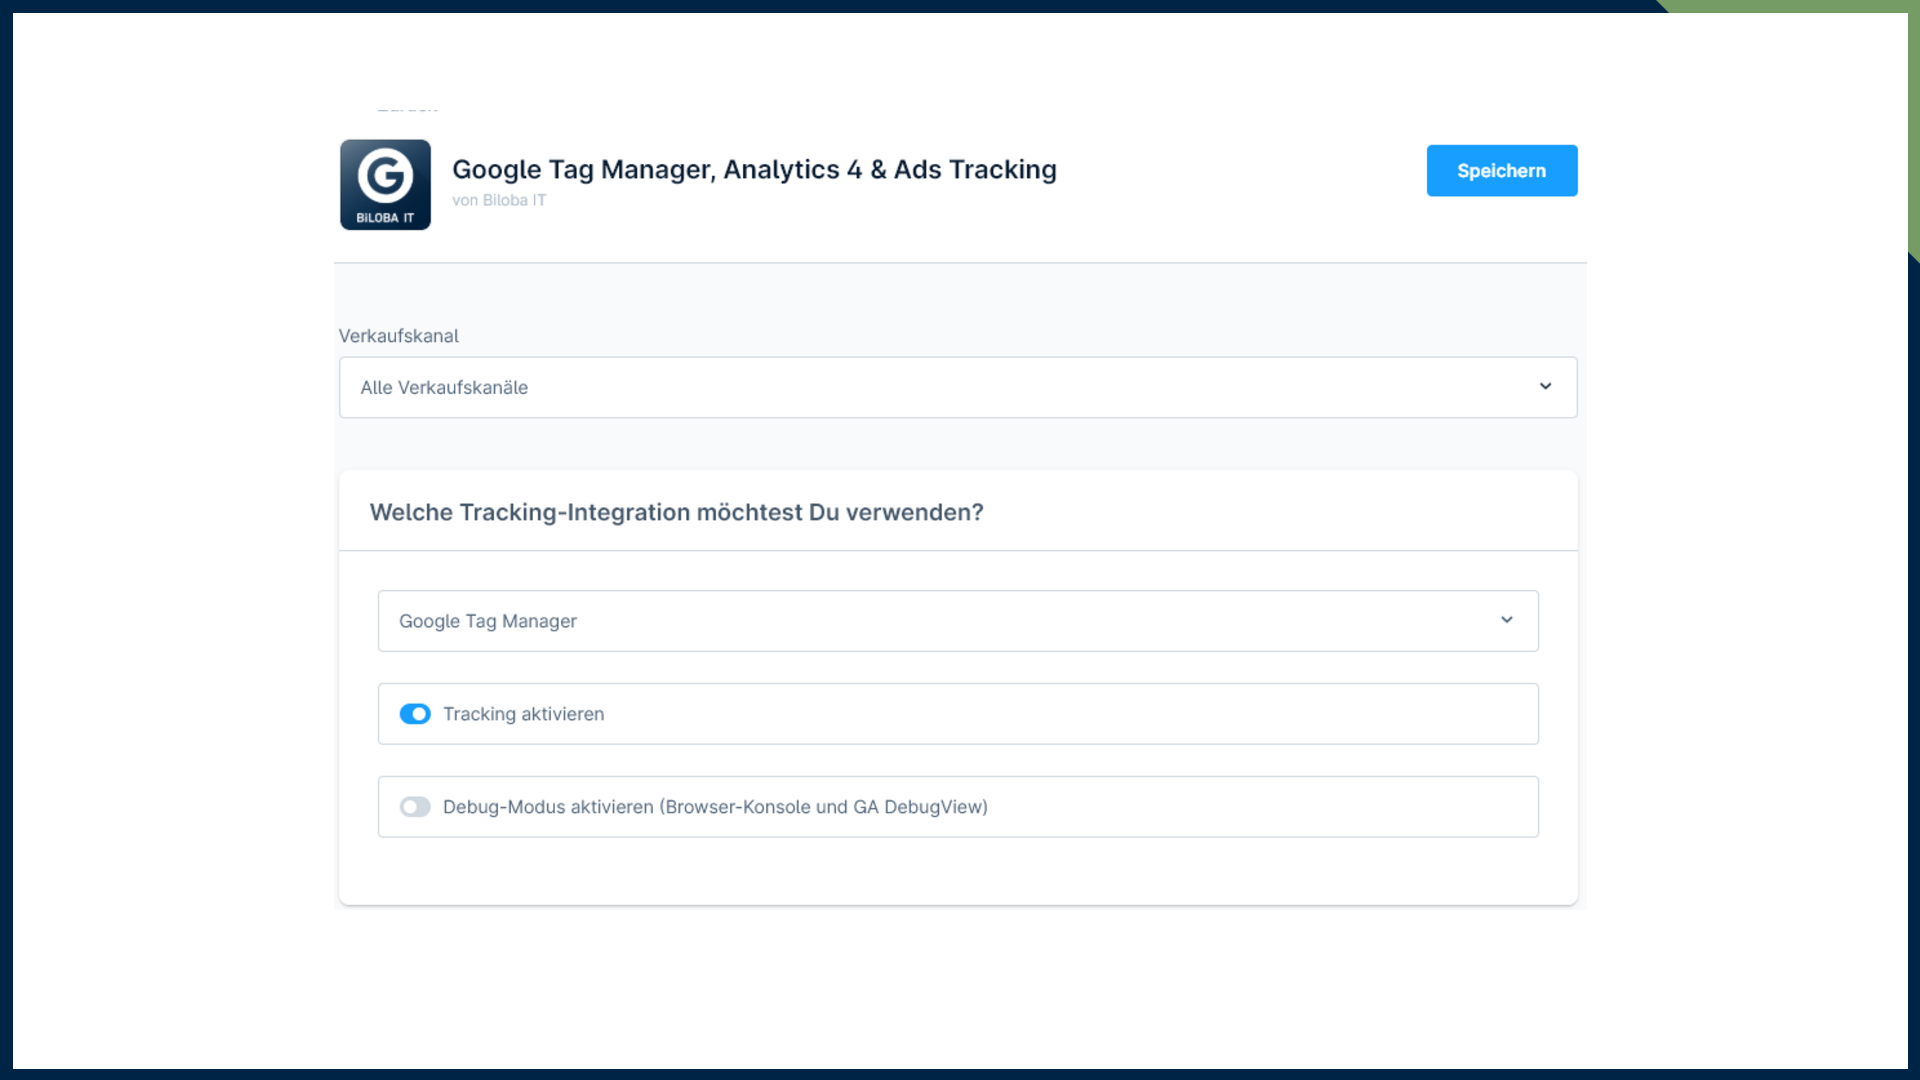The image size is (1920, 1080).
Task: Click the chevron in Alle Verkaufskanäle field
Action: [1545, 386]
